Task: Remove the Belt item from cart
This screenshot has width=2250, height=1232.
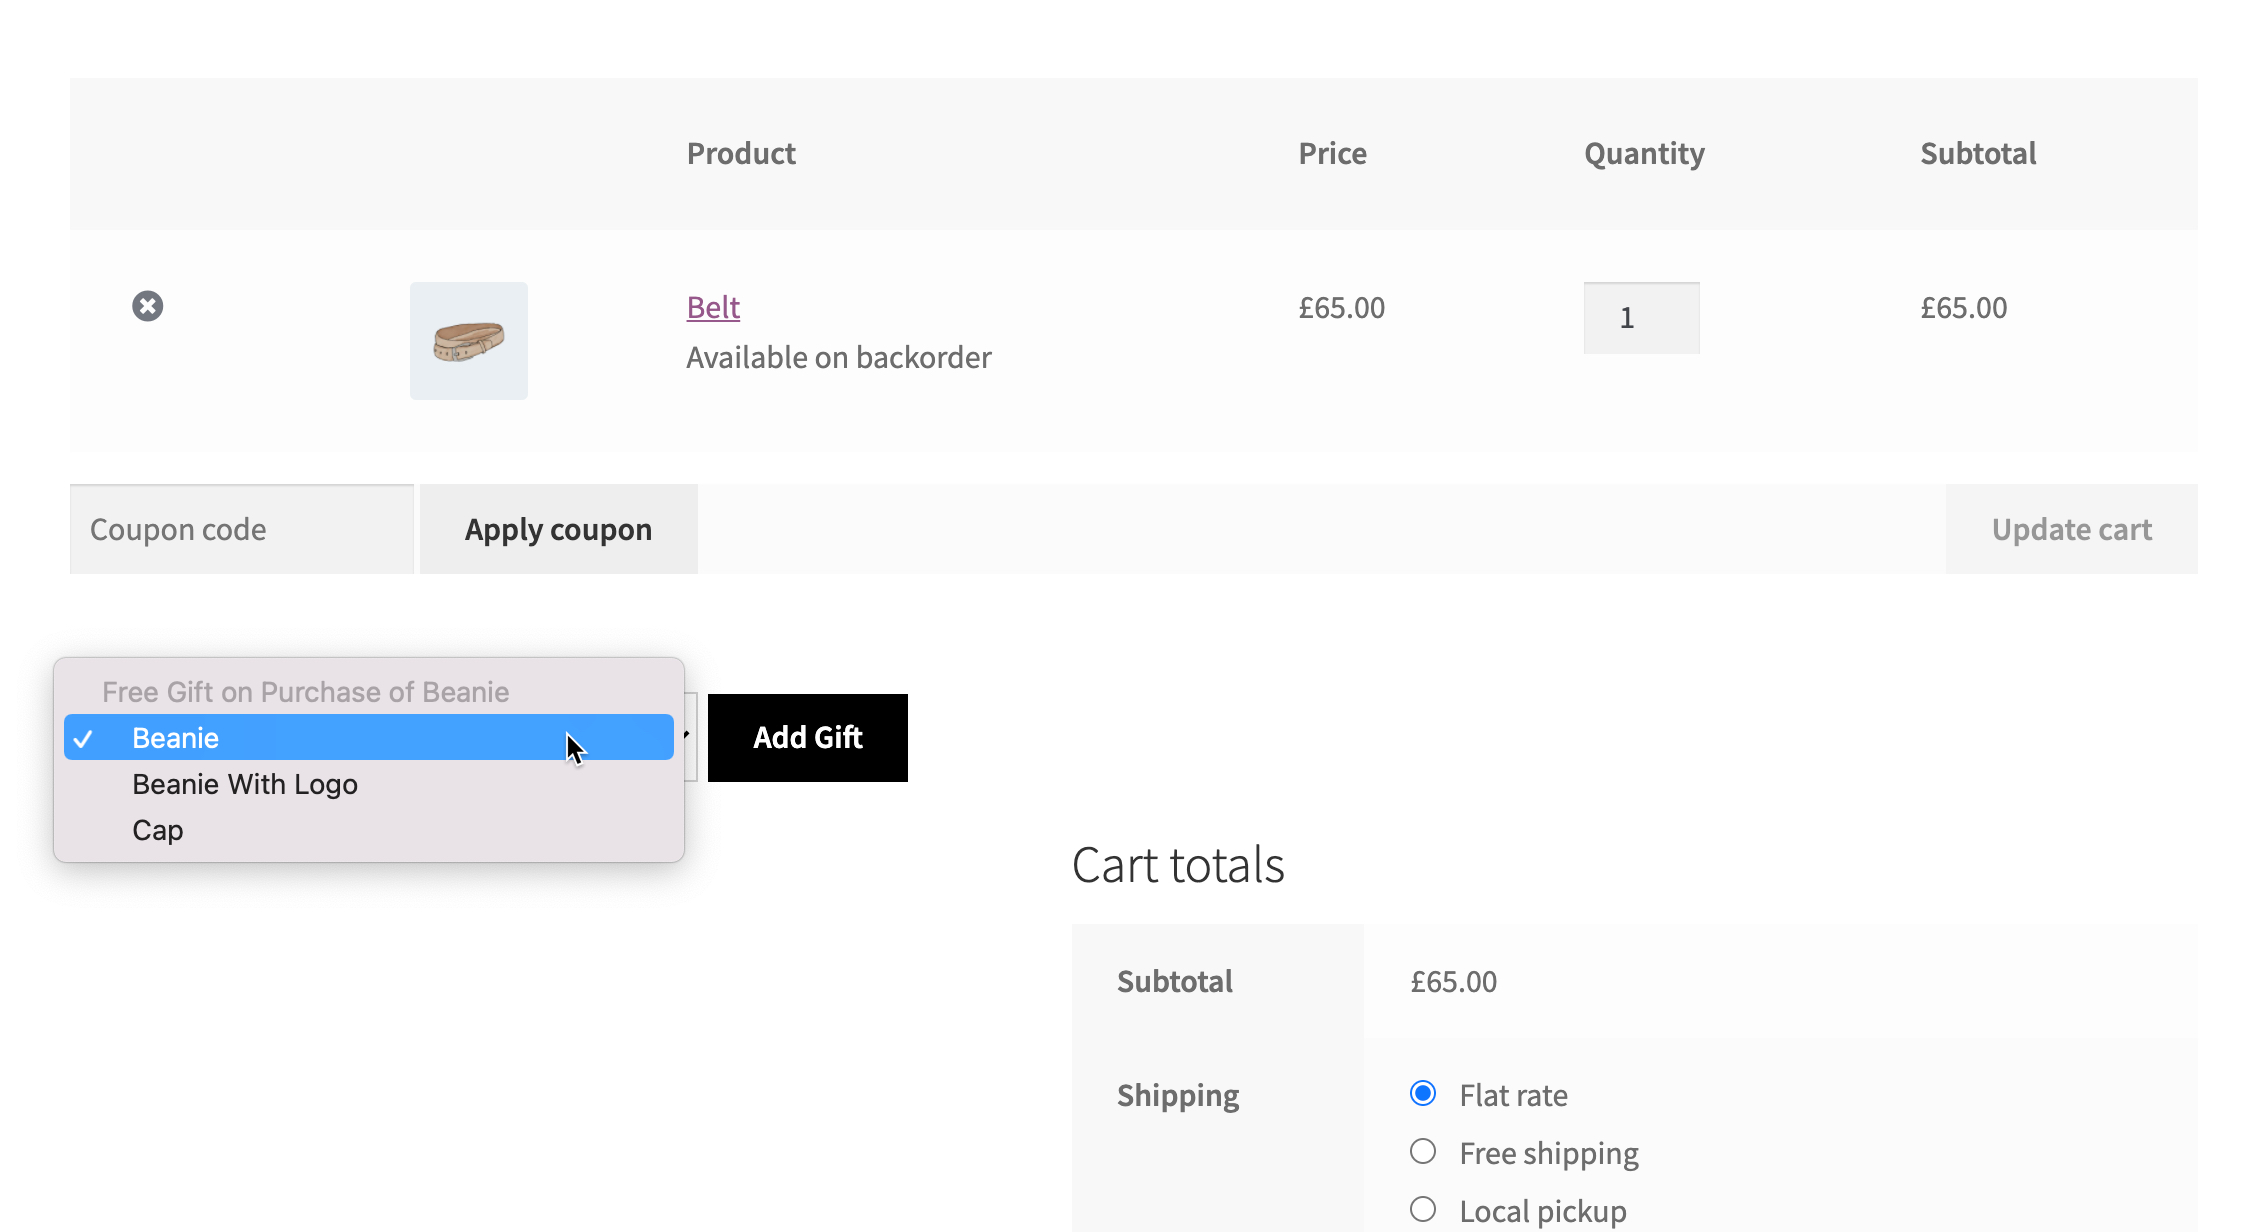Action: point(148,306)
